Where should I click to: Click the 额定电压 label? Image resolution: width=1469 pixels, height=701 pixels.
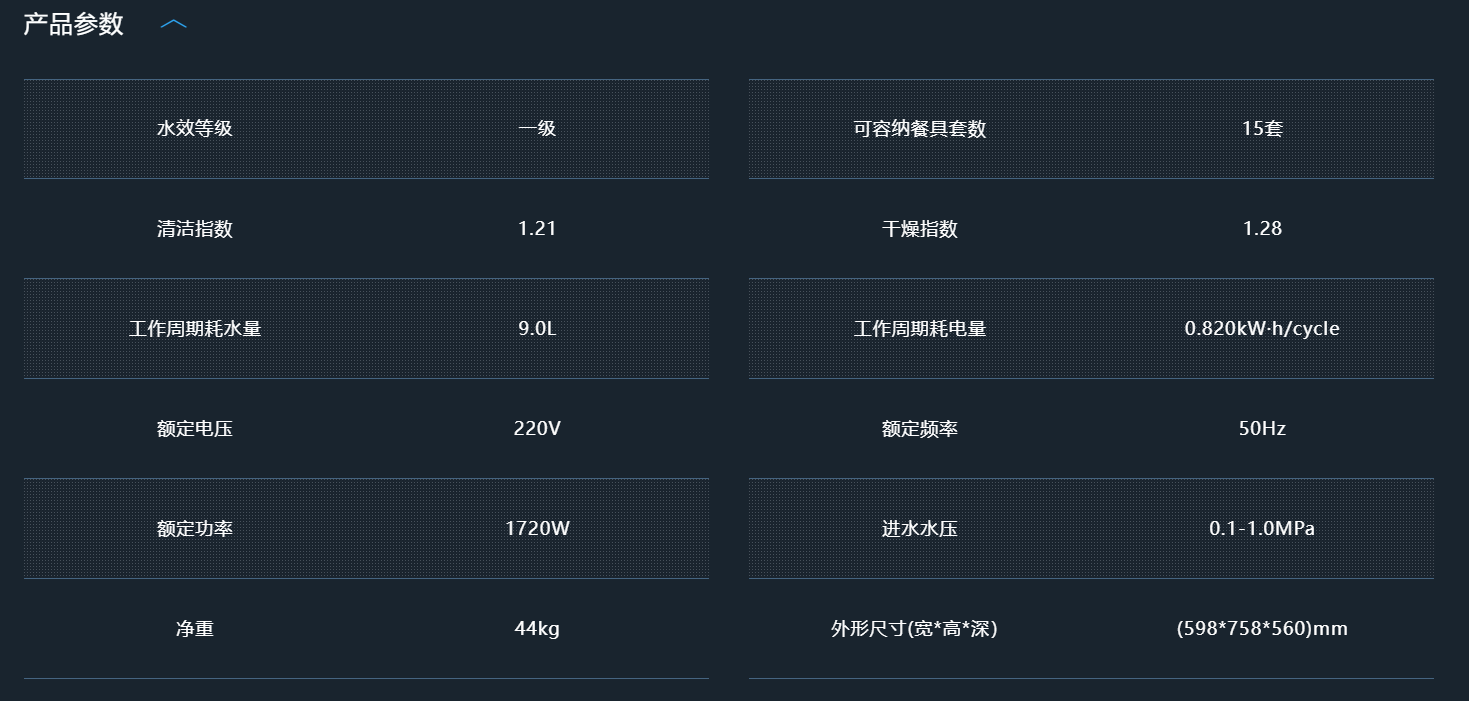coord(195,429)
